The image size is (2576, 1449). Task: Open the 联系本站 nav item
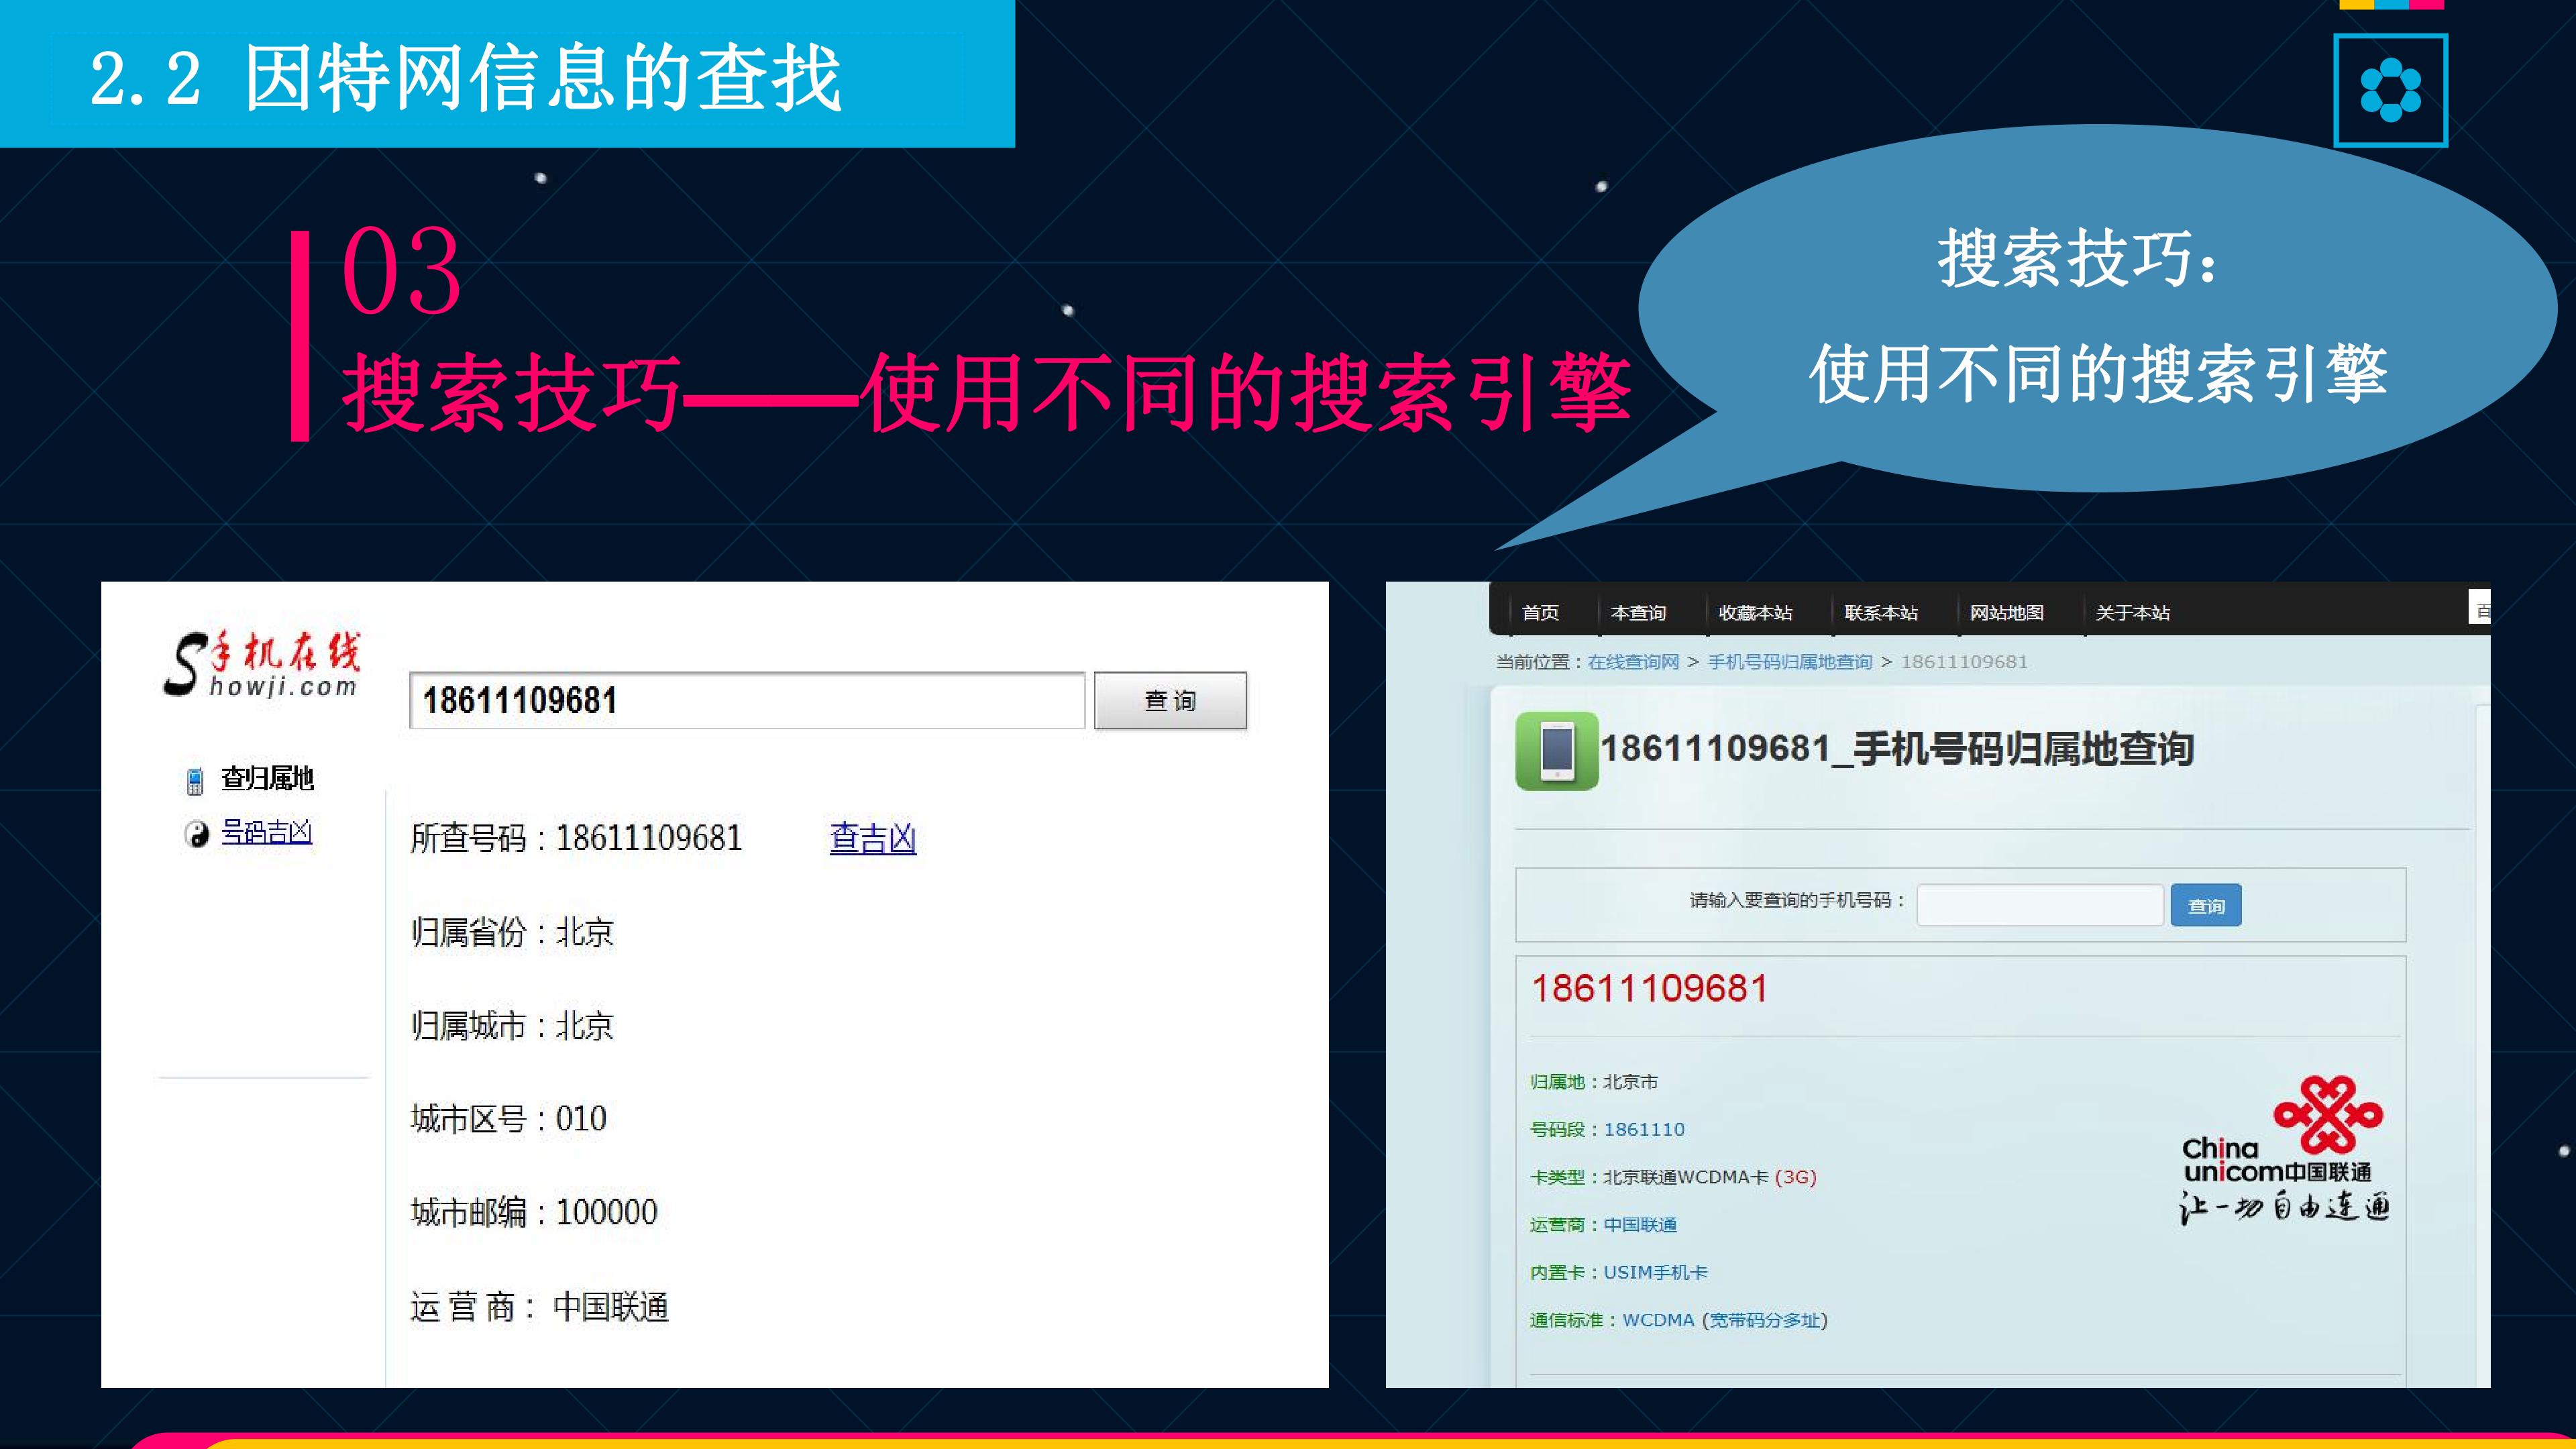pos(1881,613)
